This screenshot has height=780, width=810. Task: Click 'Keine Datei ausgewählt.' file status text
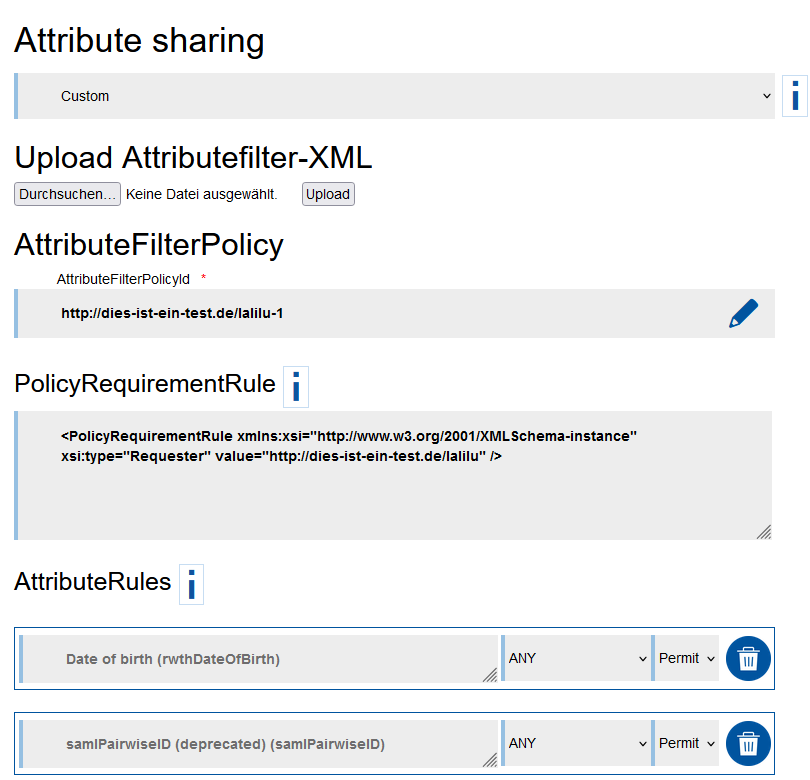pyautogui.click(x=202, y=194)
